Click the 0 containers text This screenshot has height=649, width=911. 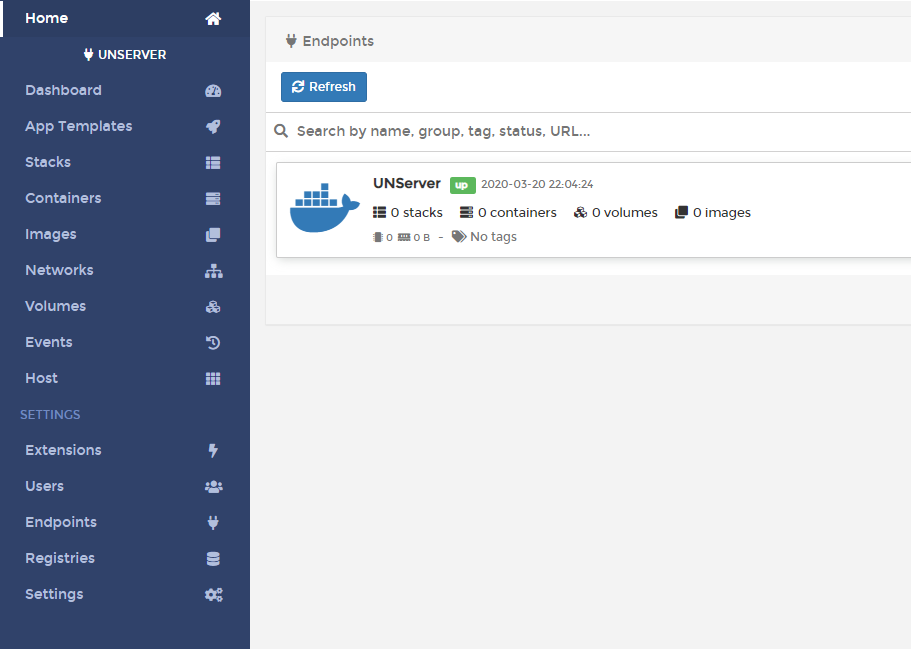[517, 213]
